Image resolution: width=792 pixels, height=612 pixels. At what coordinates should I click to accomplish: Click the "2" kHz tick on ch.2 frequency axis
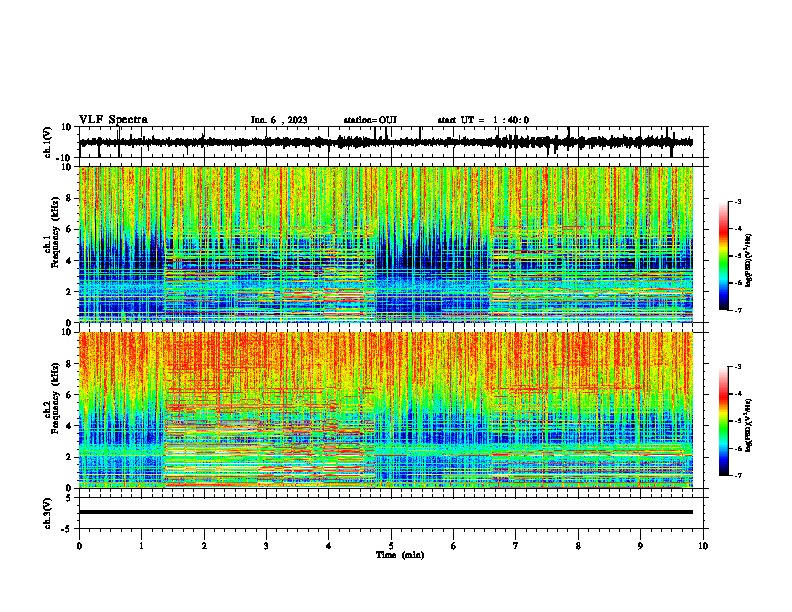(x=69, y=457)
